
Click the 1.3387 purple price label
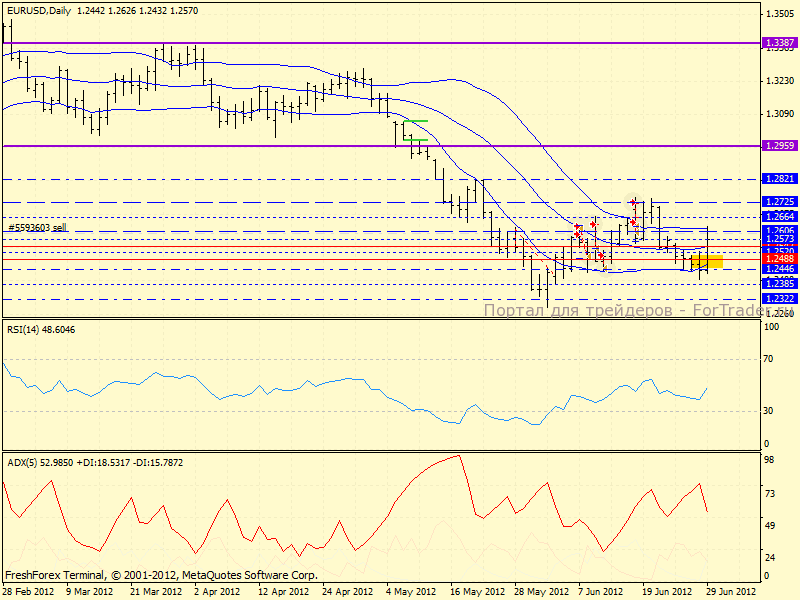point(778,43)
